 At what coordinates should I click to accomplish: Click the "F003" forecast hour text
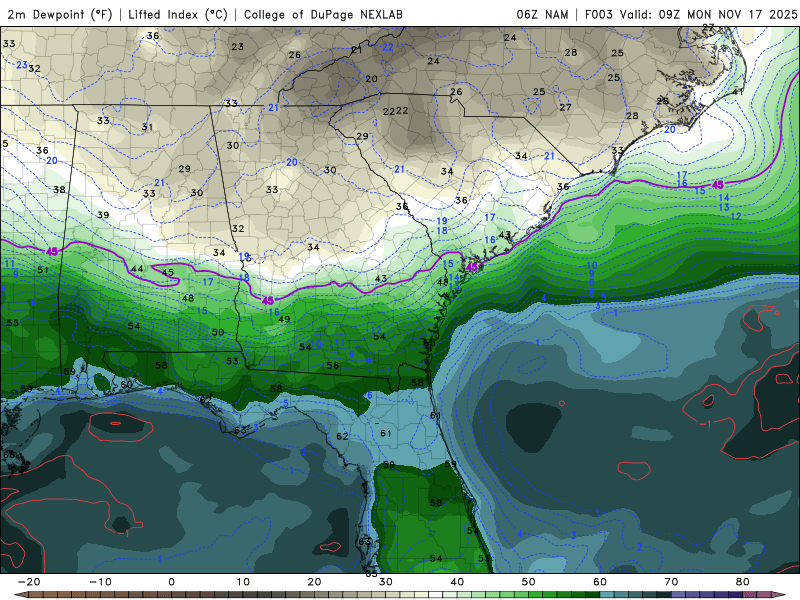pos(599,14)
